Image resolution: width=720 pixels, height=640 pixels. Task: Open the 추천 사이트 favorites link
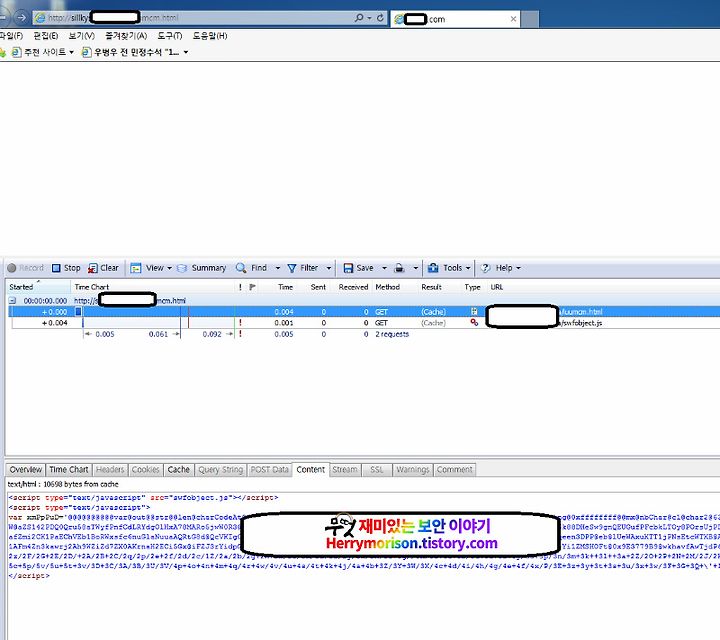click(x=39, y=52)
